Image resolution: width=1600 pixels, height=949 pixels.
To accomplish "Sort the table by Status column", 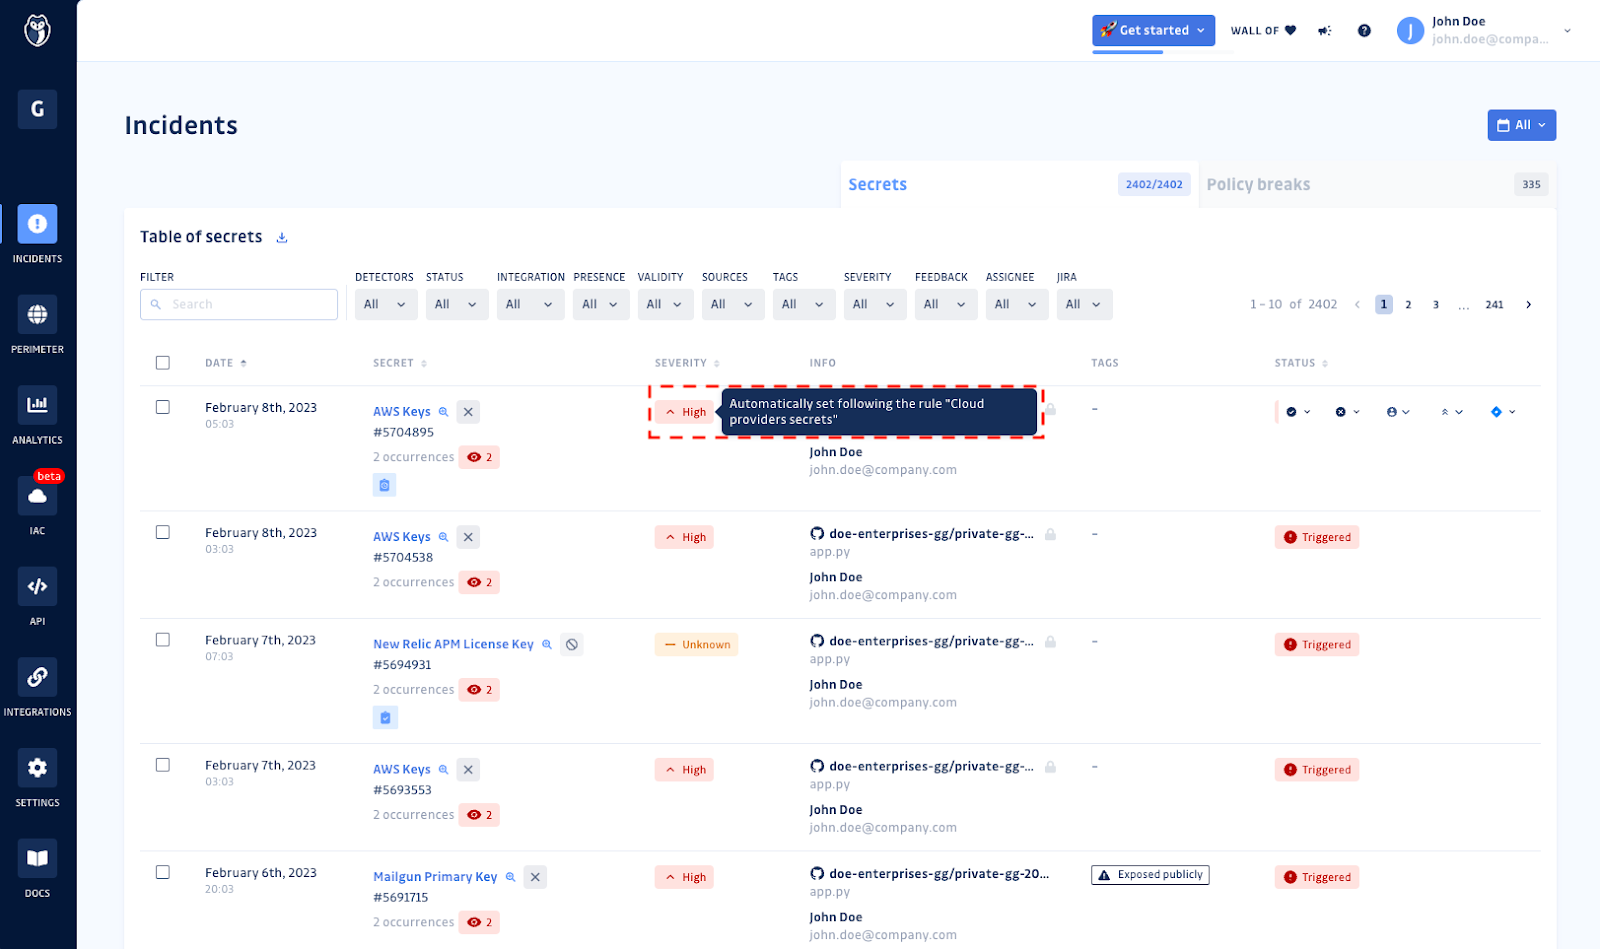I will (x=1301, y=363).
